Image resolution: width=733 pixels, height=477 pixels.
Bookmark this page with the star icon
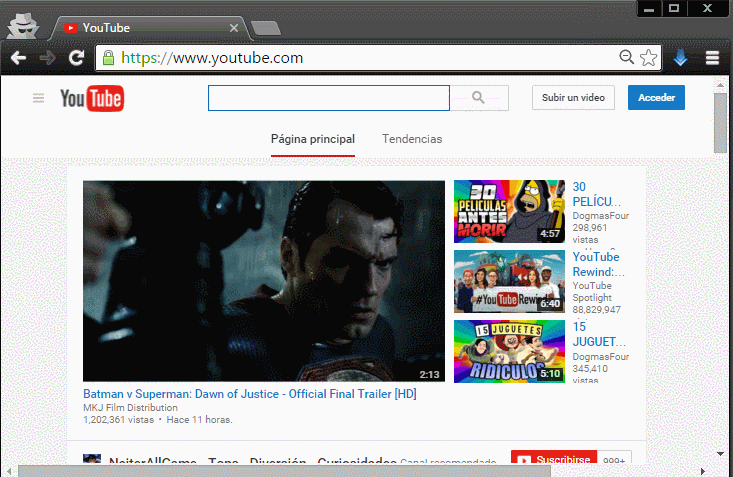[648, 58]
